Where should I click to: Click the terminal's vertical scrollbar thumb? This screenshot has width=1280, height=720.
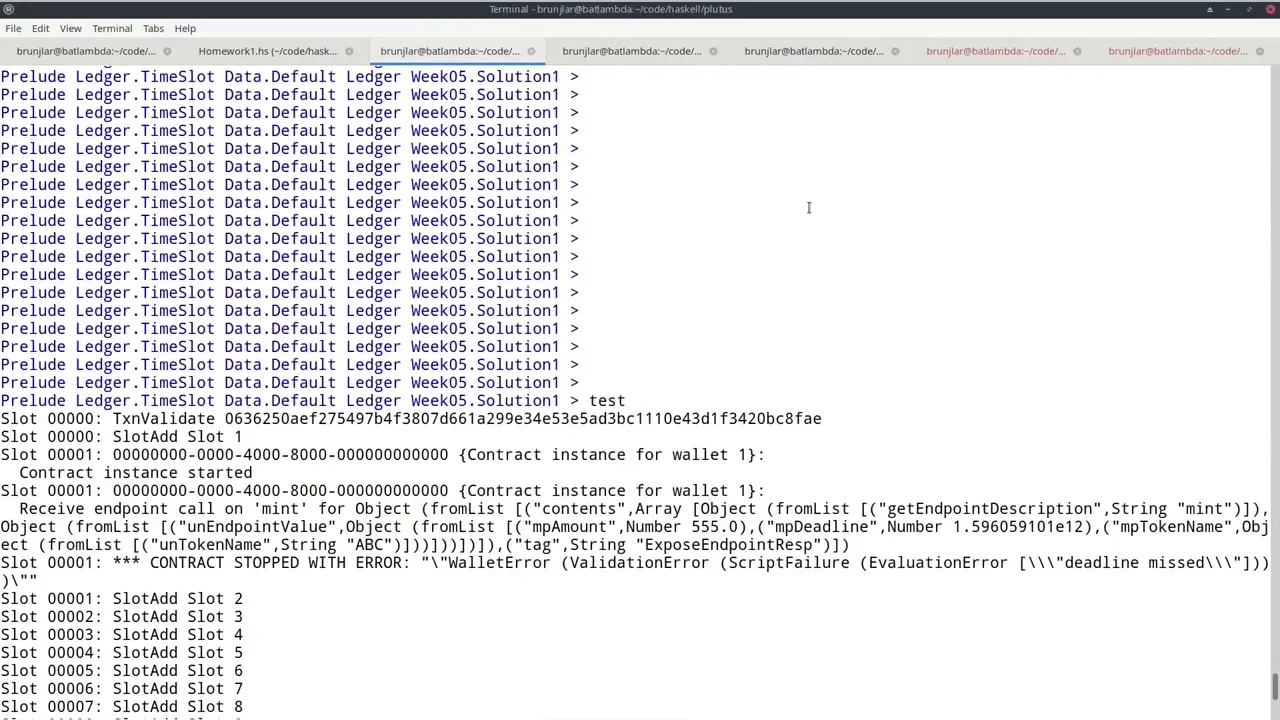pos(1274,688)
